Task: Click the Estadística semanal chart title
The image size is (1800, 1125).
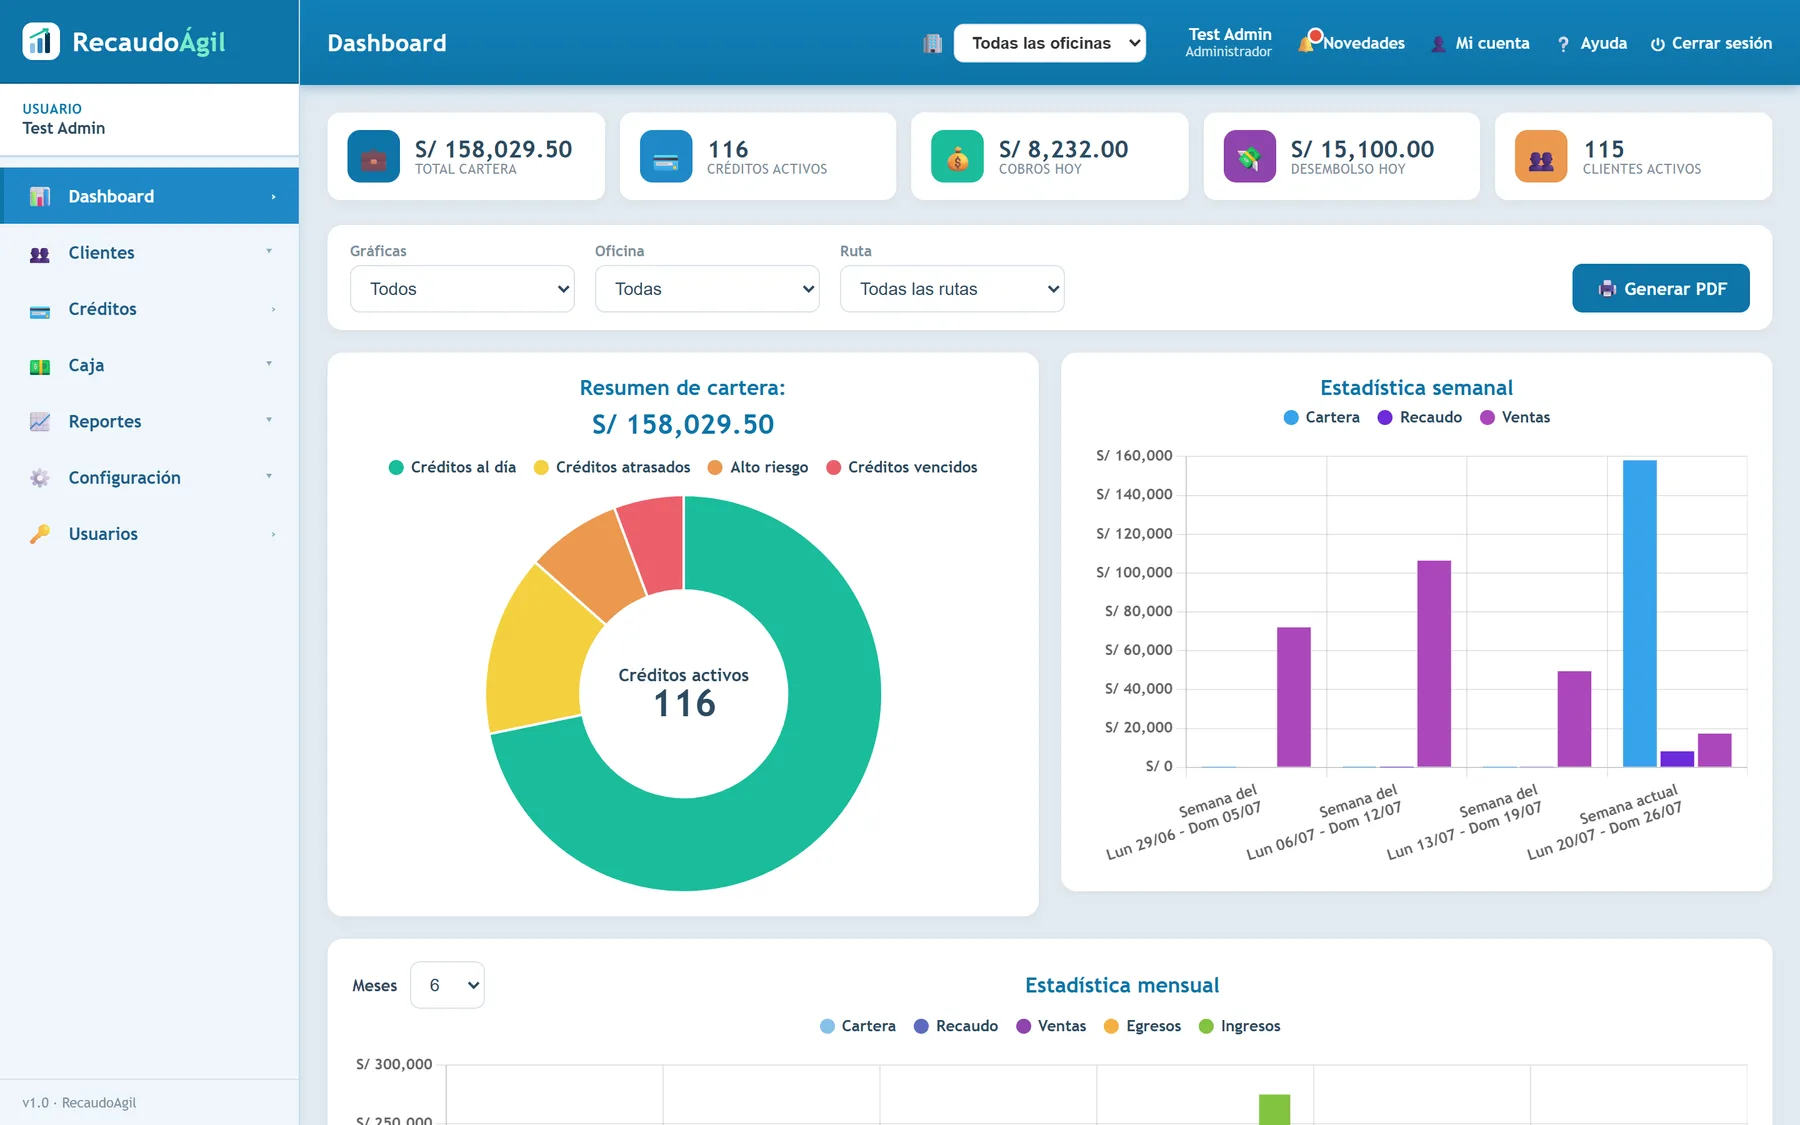Action: click(x=1416, y=387)
